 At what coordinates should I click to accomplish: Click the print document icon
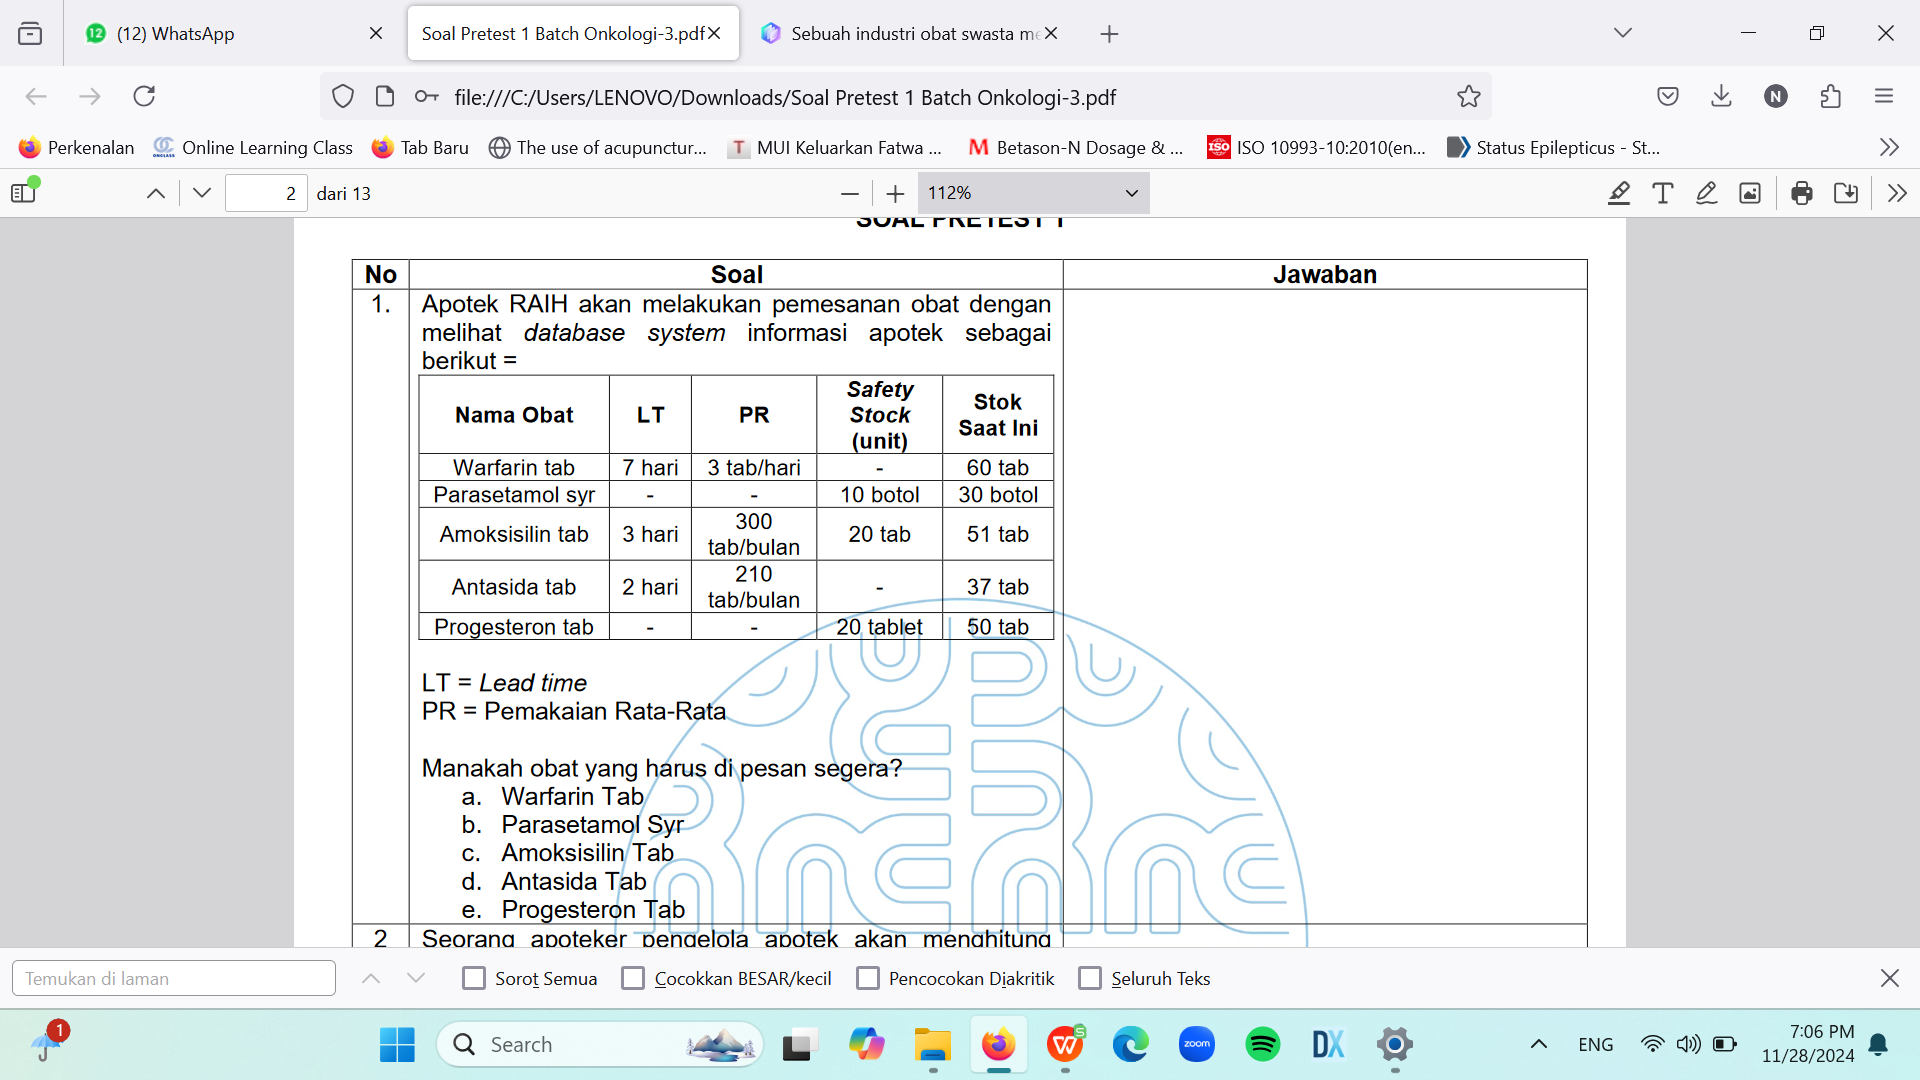tap(1799, 194)
